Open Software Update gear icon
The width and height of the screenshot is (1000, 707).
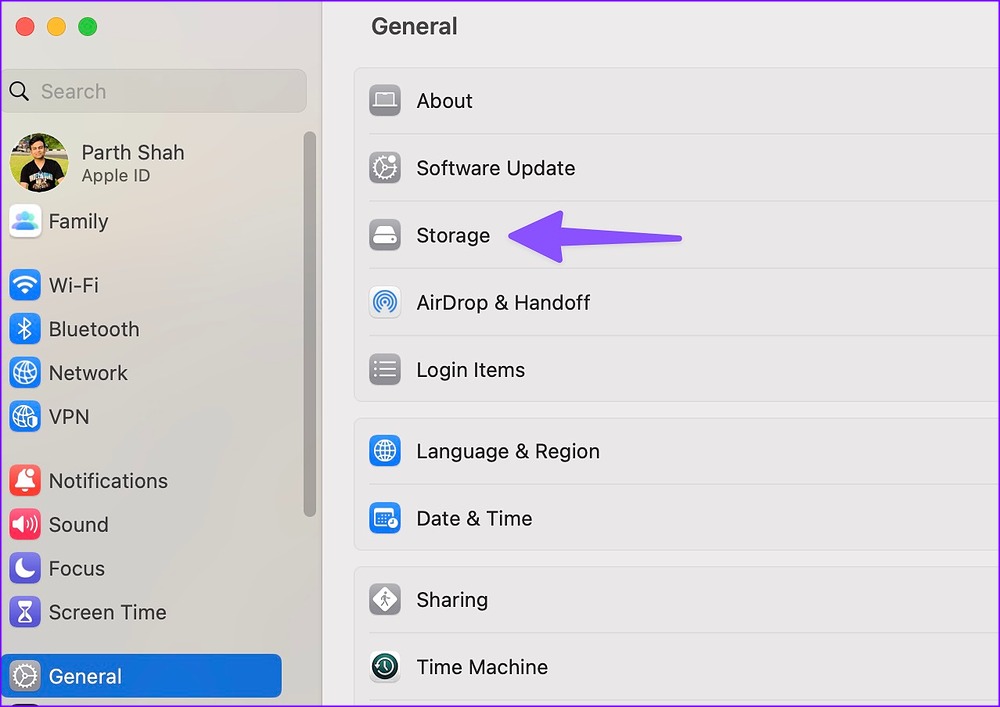tap(385, 168)
